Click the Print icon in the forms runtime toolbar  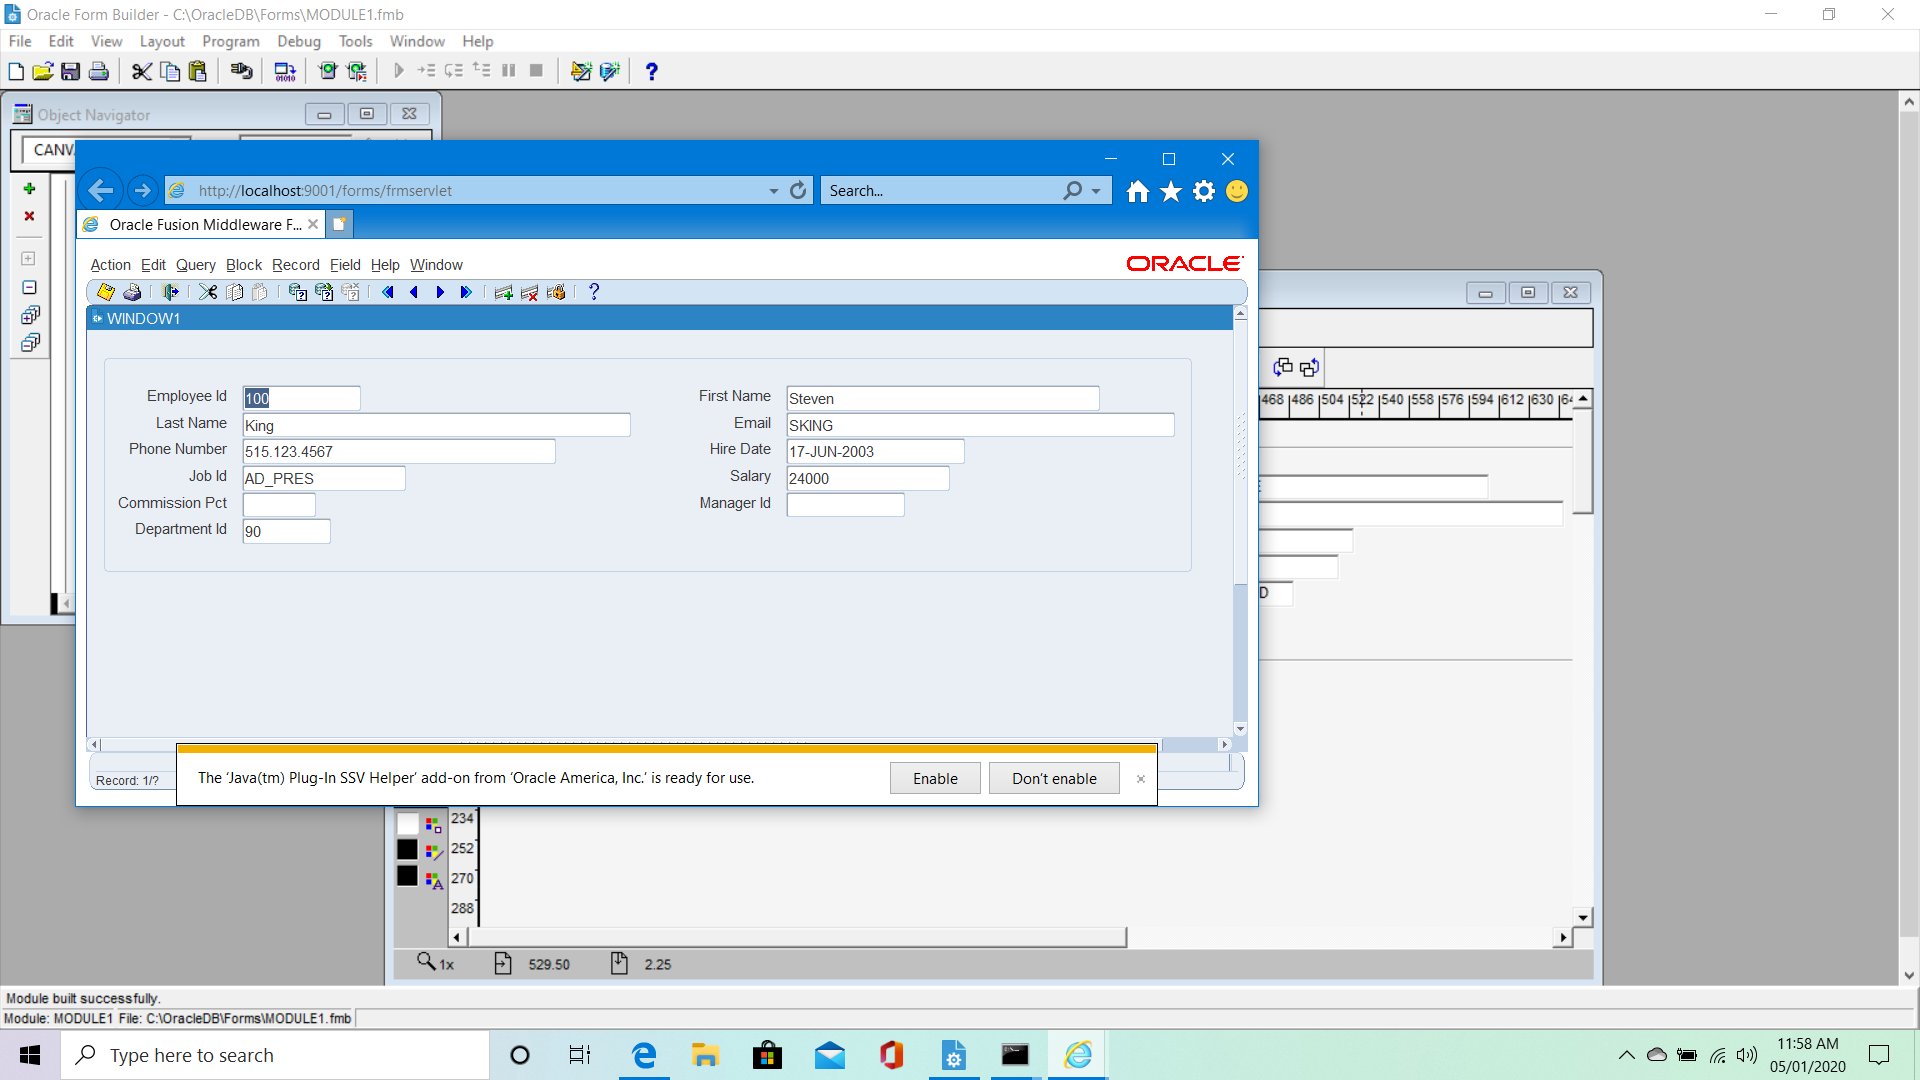tap(132, 292)
